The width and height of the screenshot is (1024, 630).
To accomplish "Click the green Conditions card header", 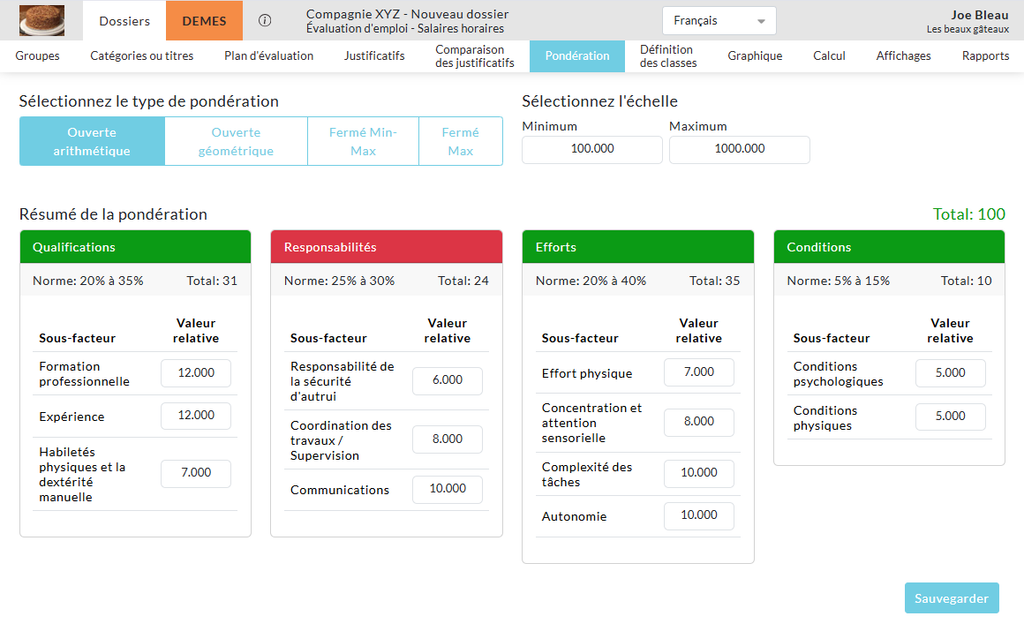I will 889,247.
